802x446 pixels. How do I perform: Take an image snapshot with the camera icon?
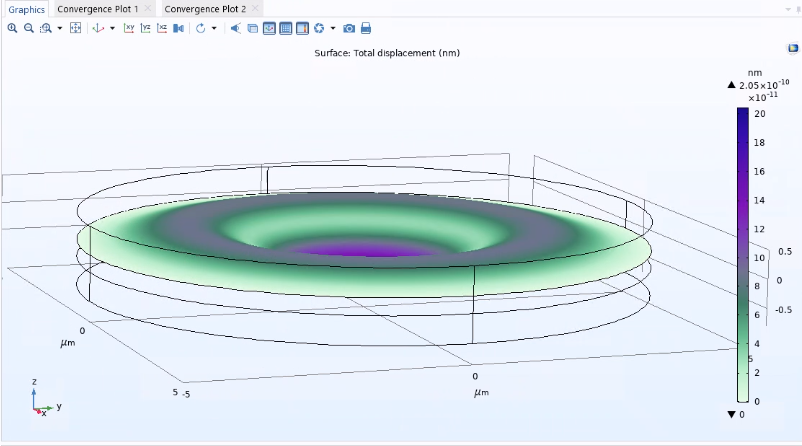point(349,29)
